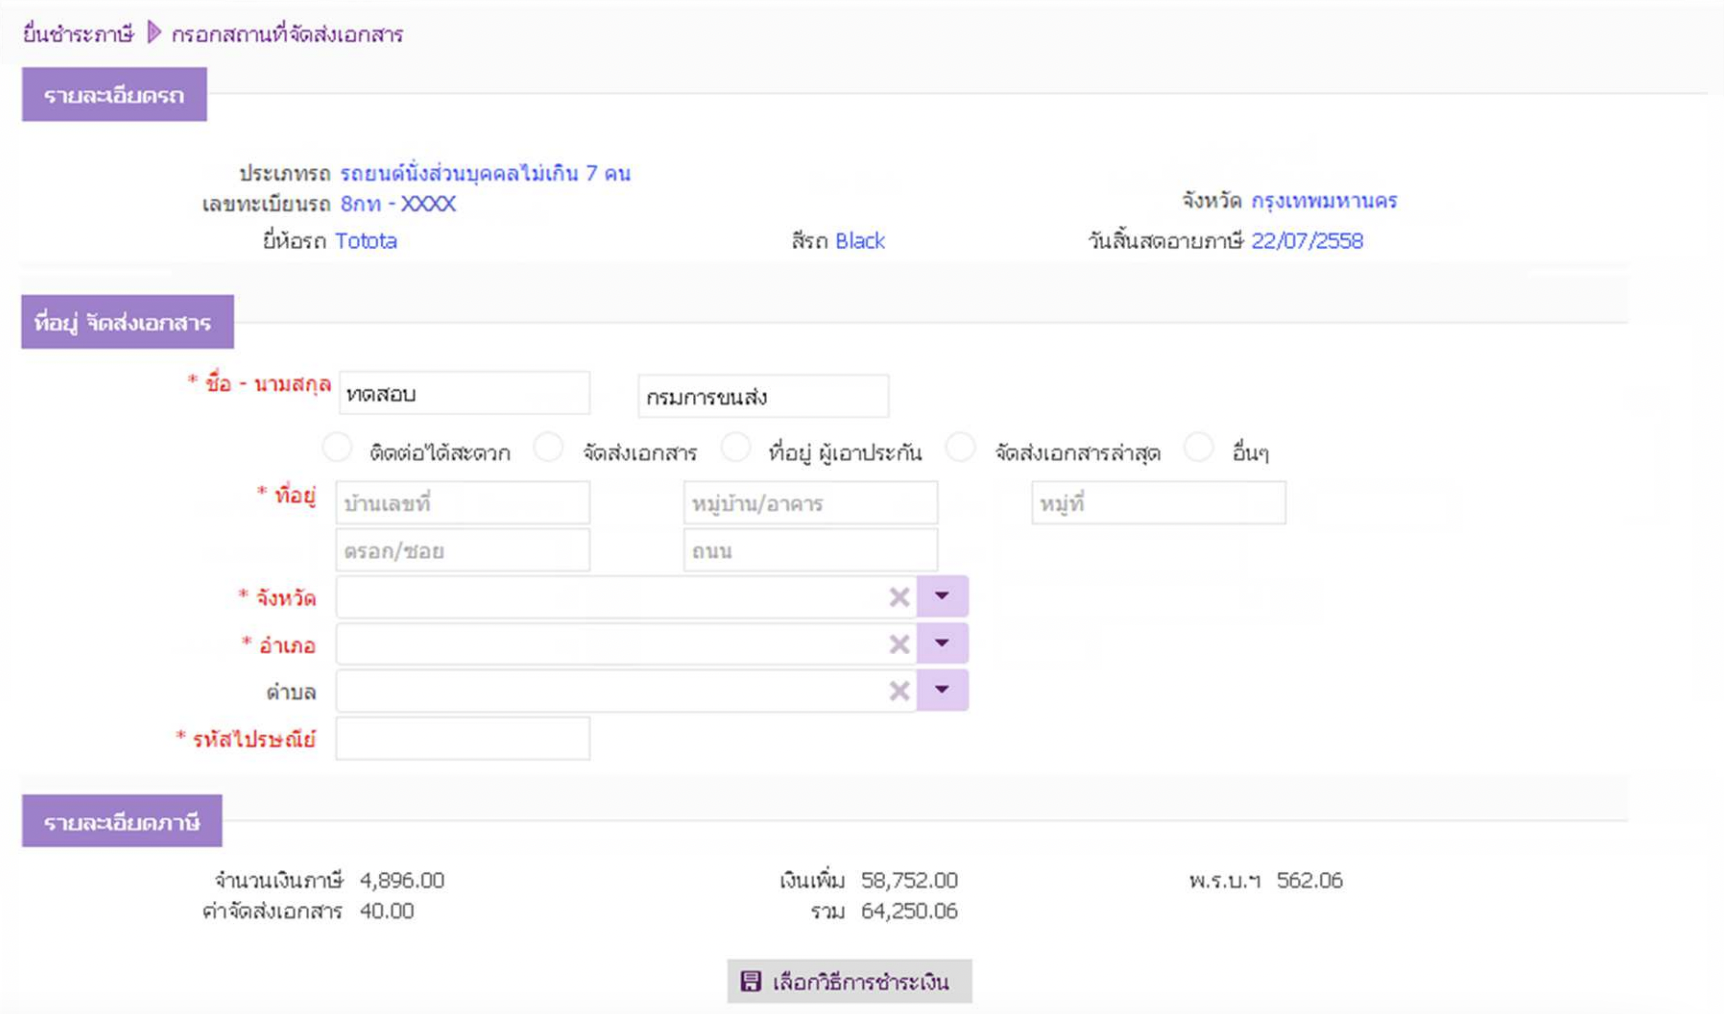This screenshot has height=1014, width=1724.
Task: Focus the ถนน road input field
Action: click(x=810, y=550)
